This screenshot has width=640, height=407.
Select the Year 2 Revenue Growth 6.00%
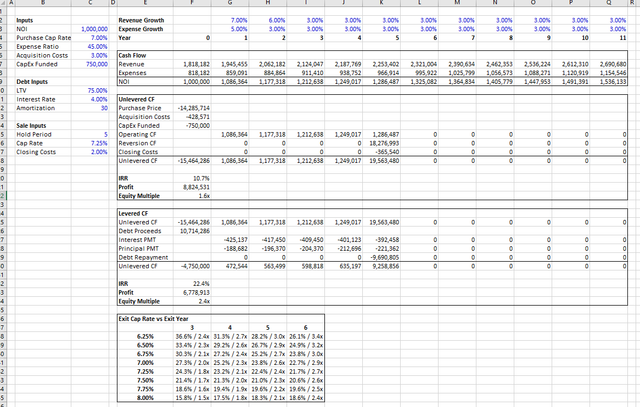click(x=277, y=20)
